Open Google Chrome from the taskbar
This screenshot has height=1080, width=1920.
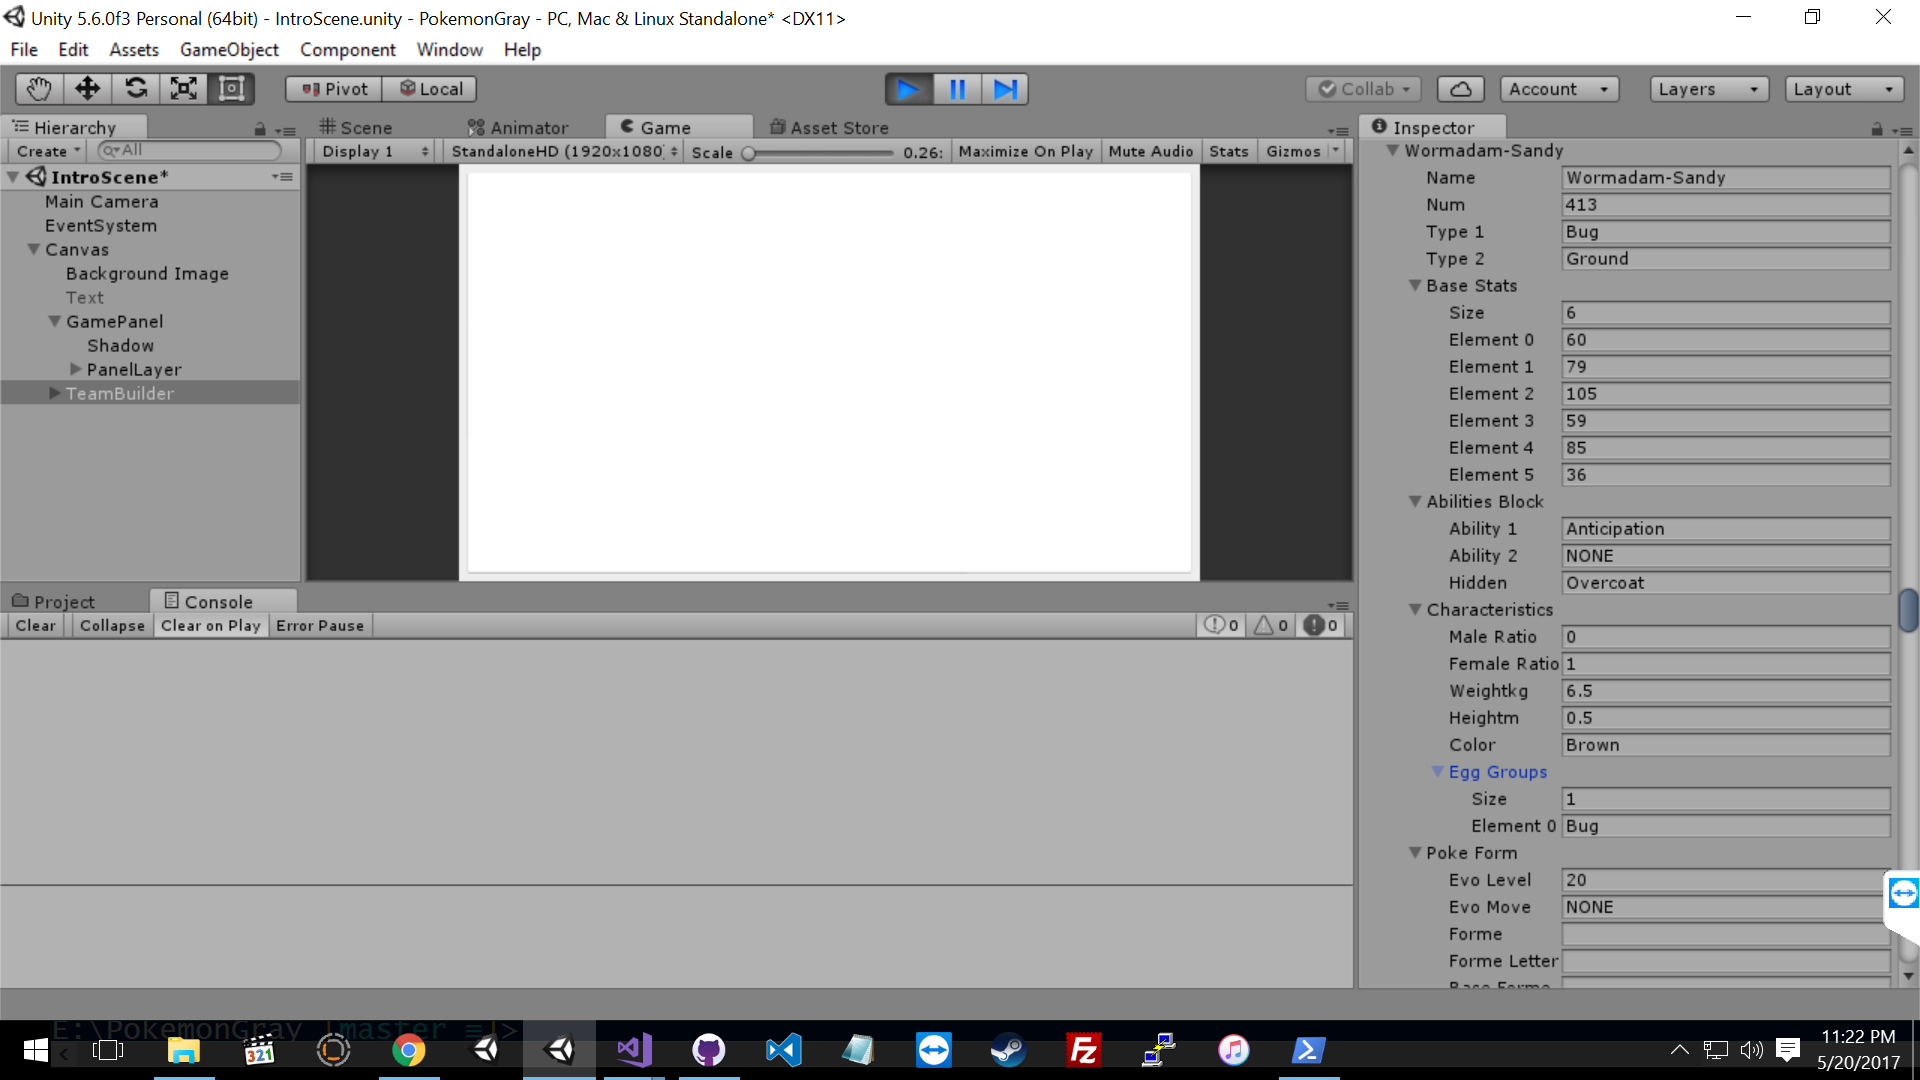tap(408, 1050)
